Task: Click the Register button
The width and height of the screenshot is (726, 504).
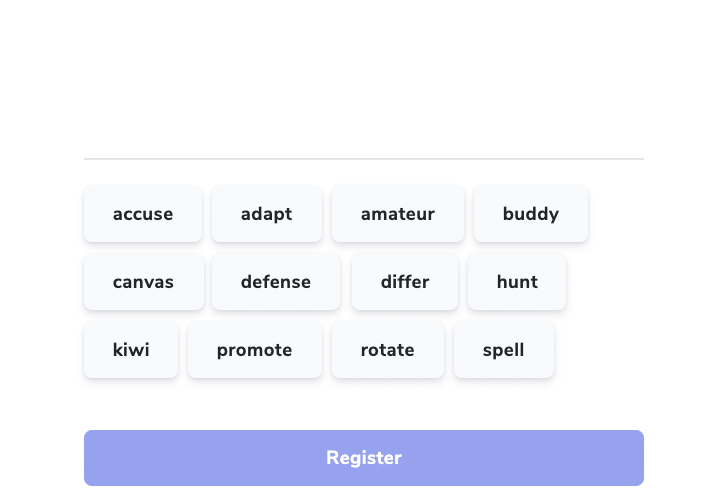Action: coord(363,458)
